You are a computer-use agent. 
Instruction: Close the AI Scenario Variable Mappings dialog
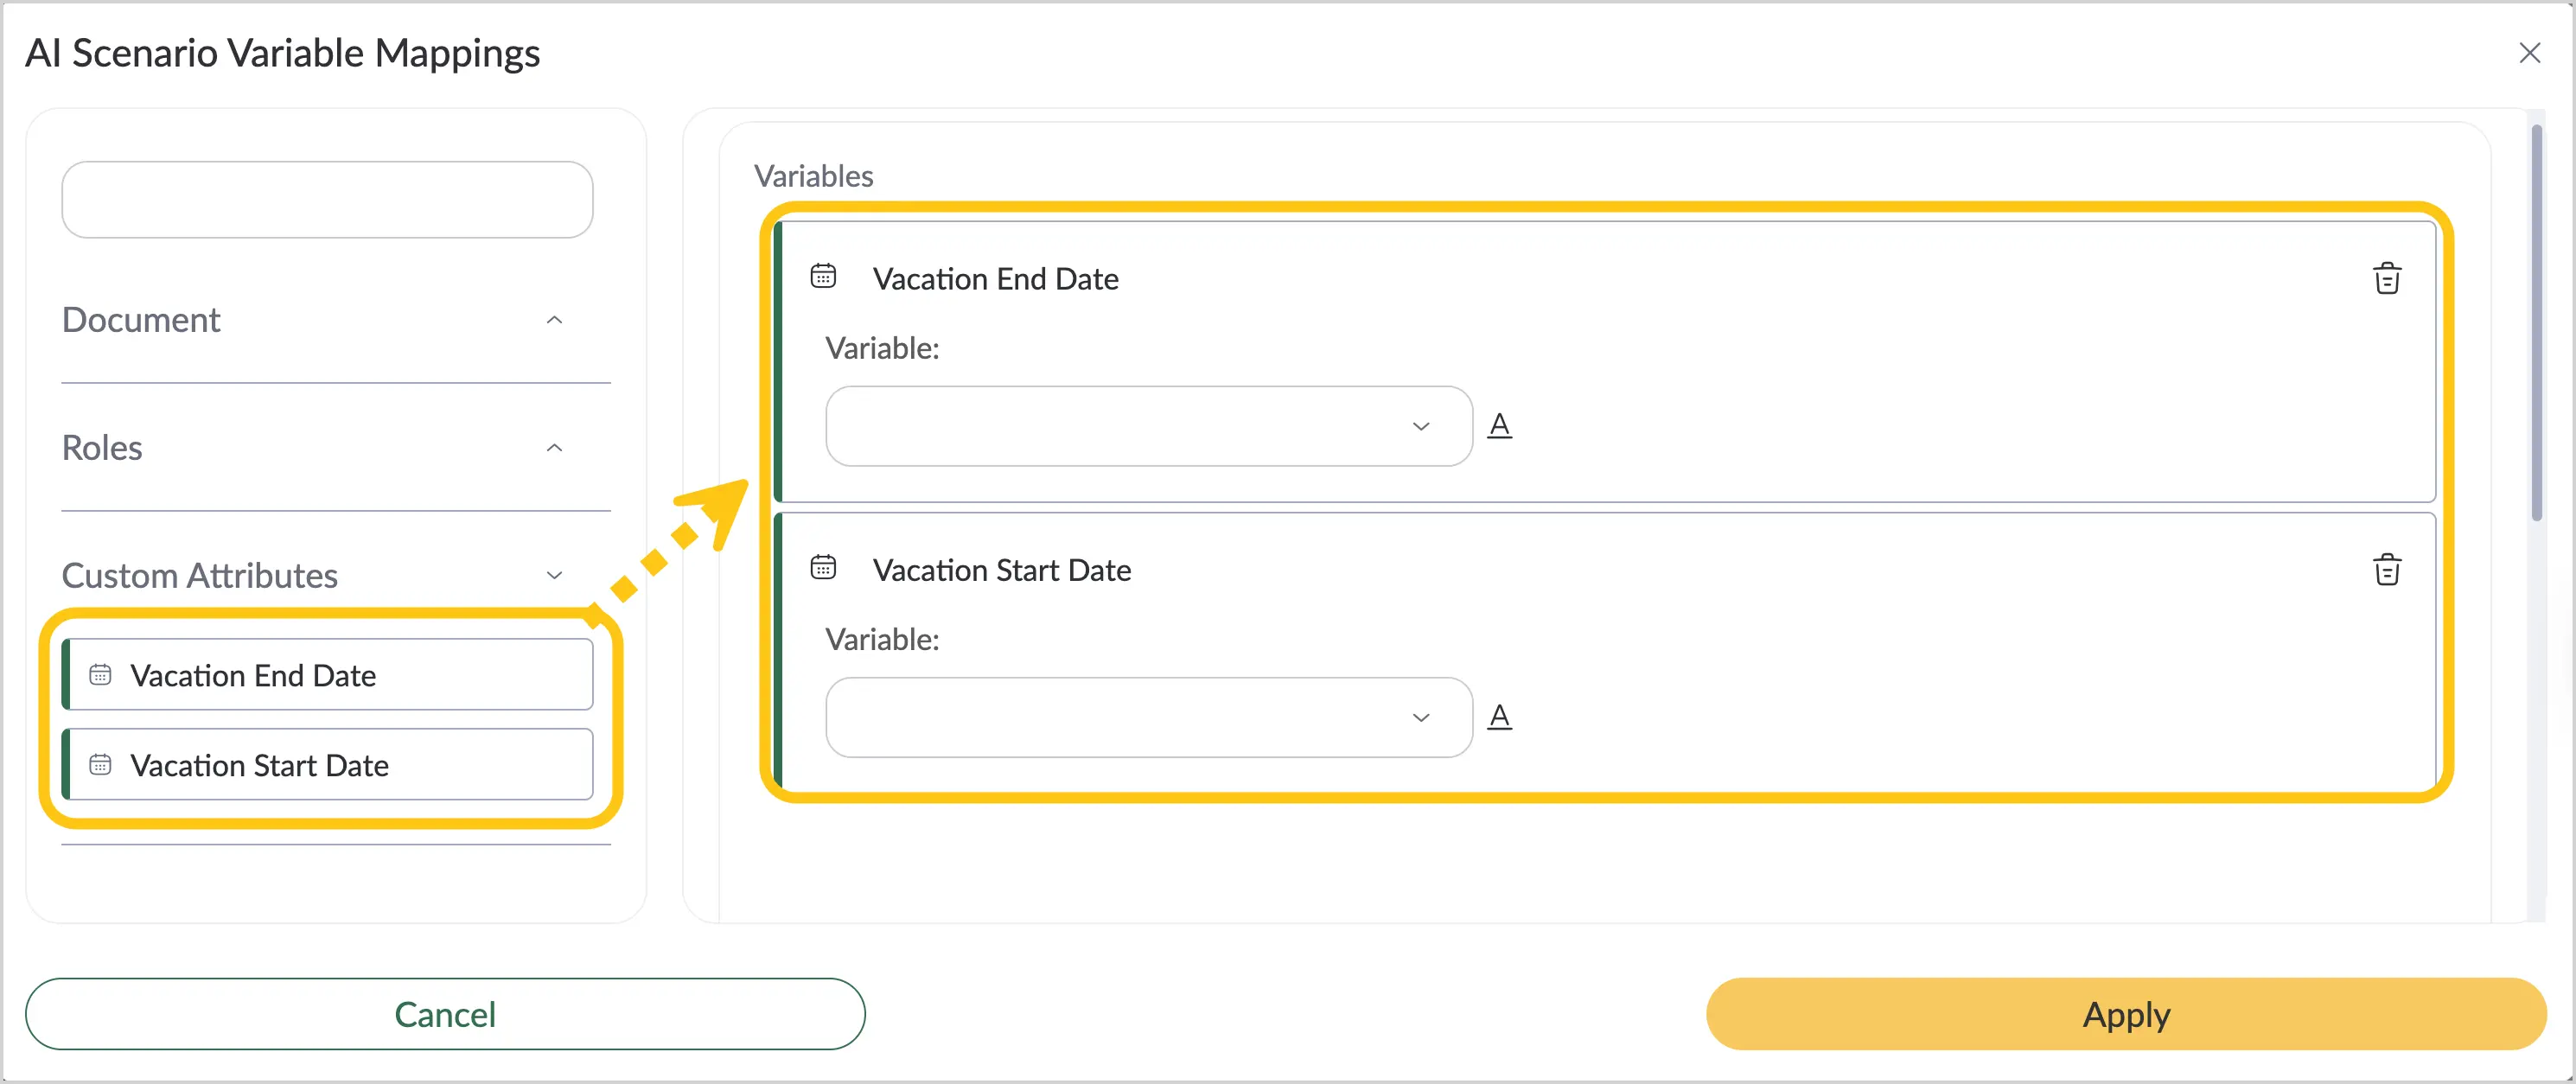[x=2530, y=53]
